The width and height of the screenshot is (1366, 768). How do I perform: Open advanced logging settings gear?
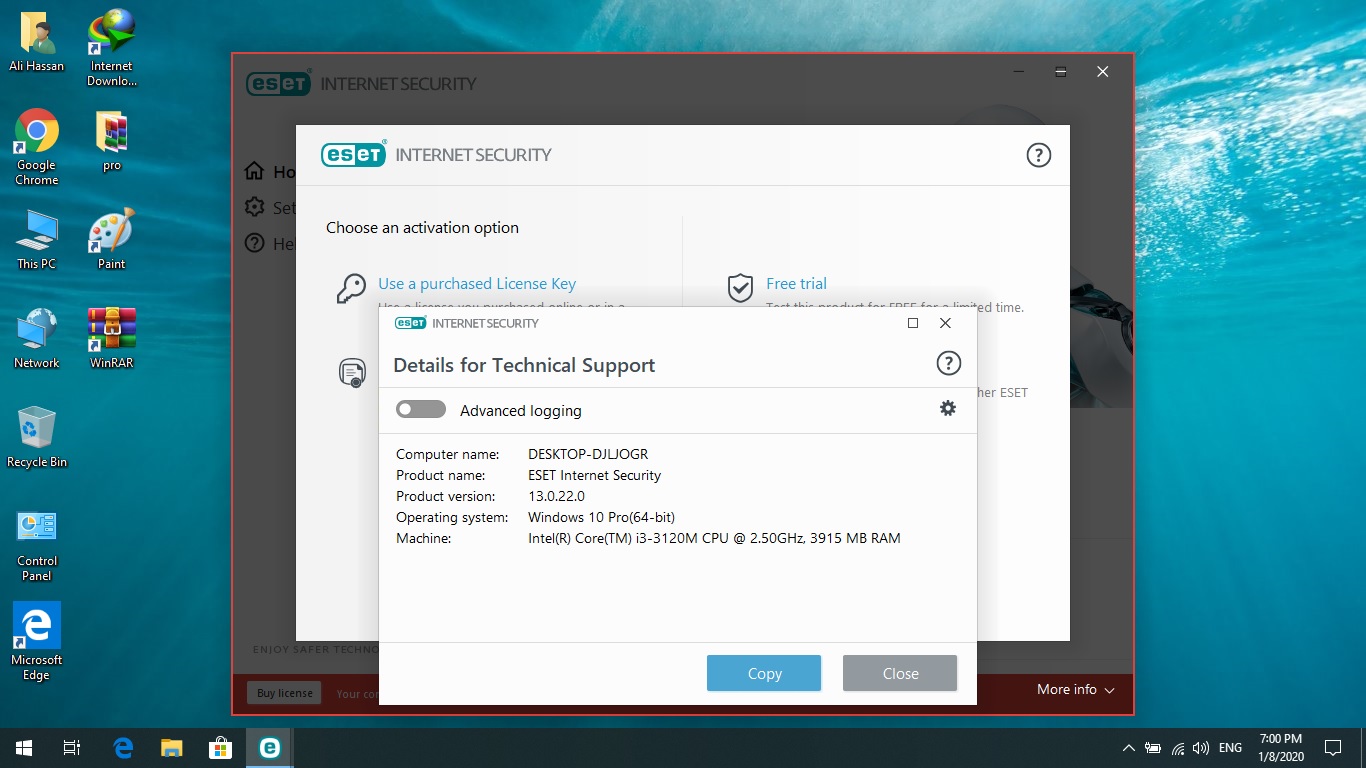coord(948,408)
